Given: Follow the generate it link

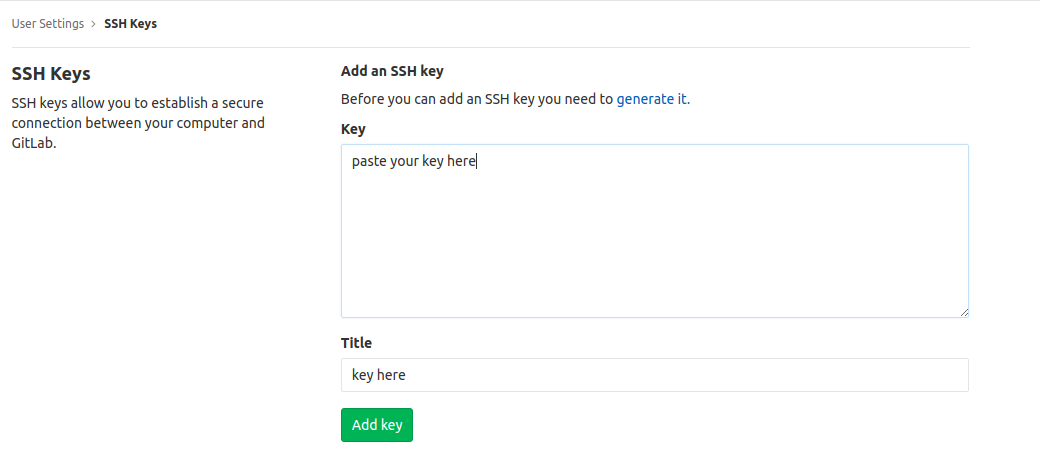Looking at the screenshot, I should coord(653,100).
